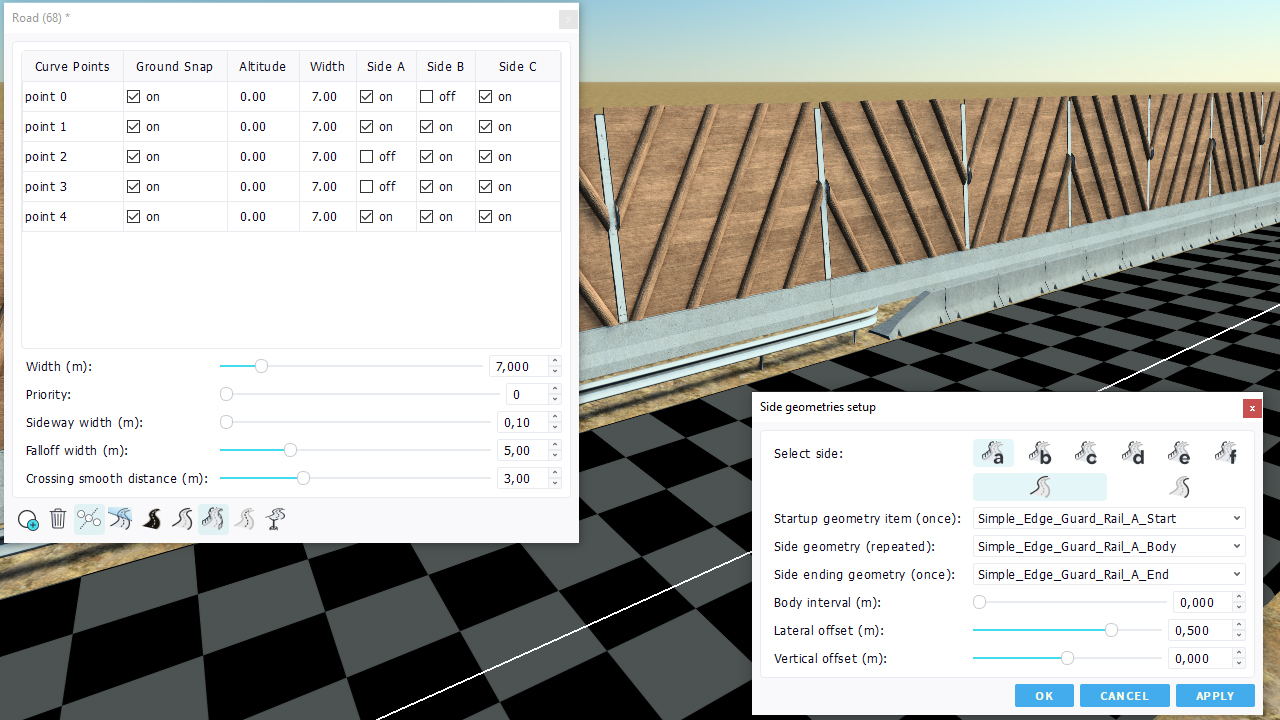The image size is (1280, 720).
Task: Expand Side geometry (repeated) dropdown
Action: (x=1109, y=546)
